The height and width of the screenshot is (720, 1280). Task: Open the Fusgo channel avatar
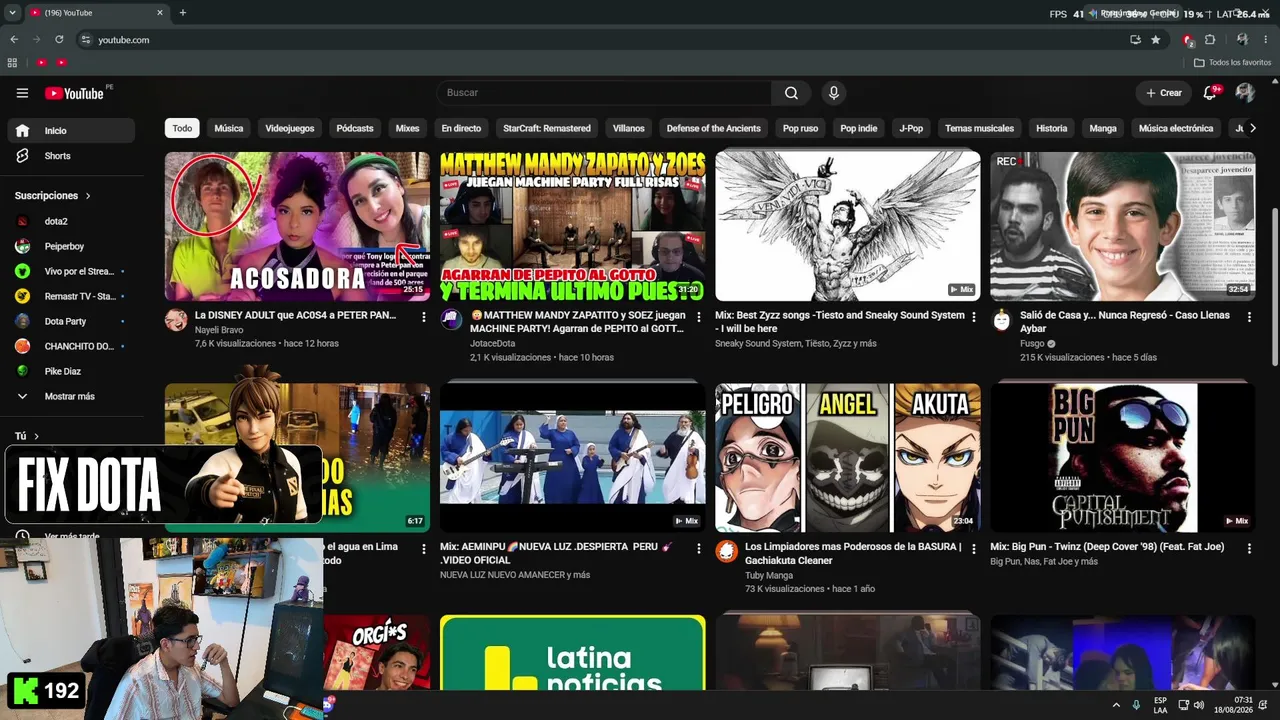coord(1001,320)
